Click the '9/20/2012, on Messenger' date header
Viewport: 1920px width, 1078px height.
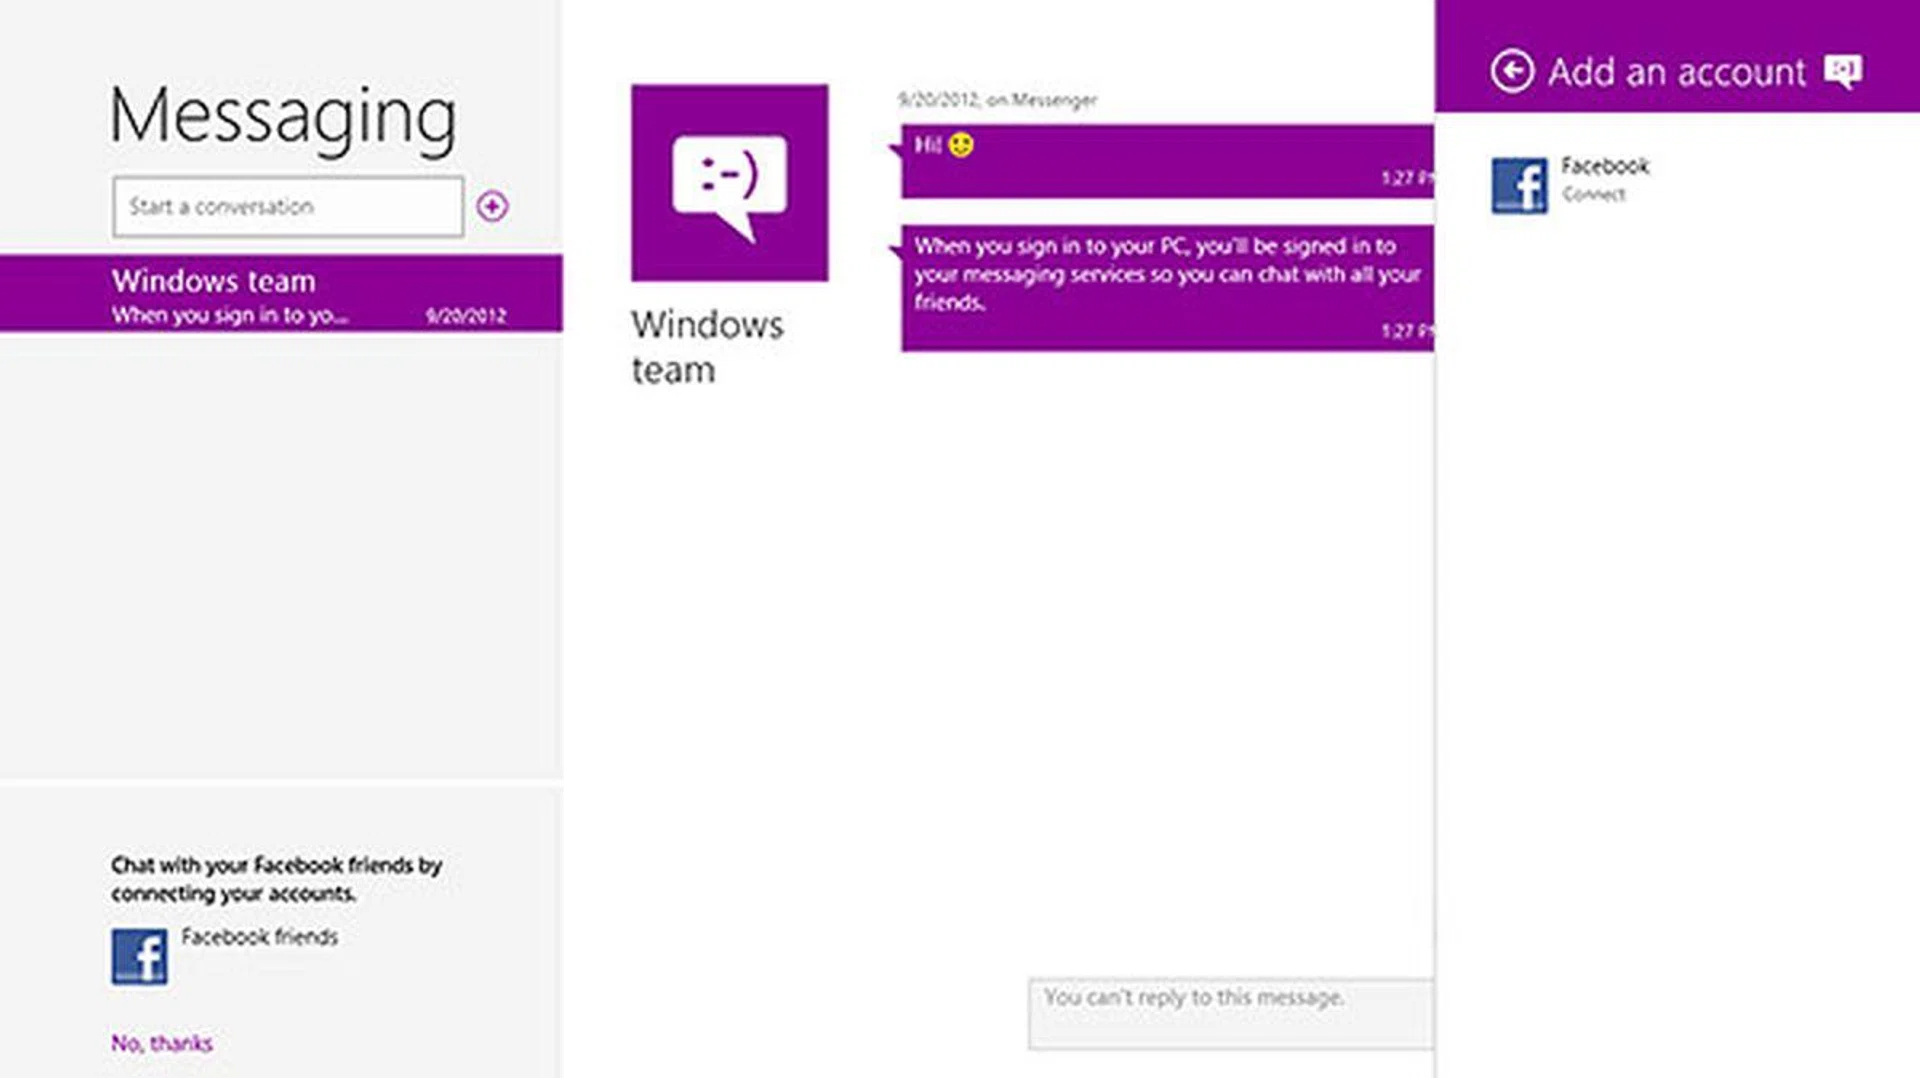point(997,100)
